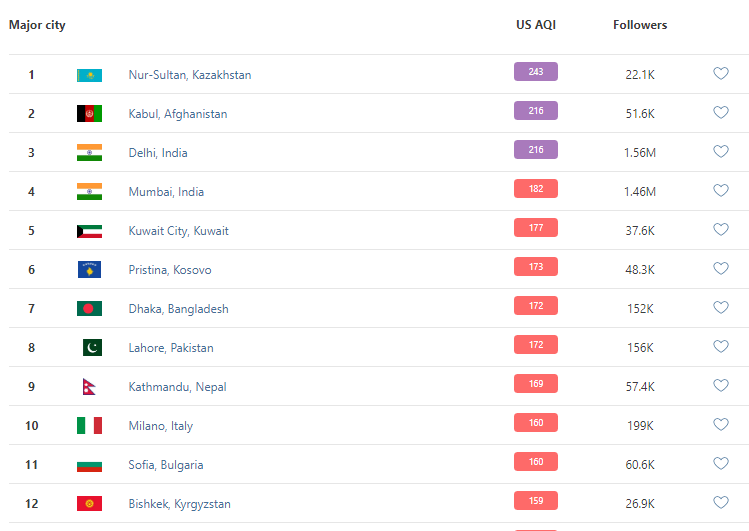
Task: Click the Kuwait flag icon
Action: [x=89, y=231]
